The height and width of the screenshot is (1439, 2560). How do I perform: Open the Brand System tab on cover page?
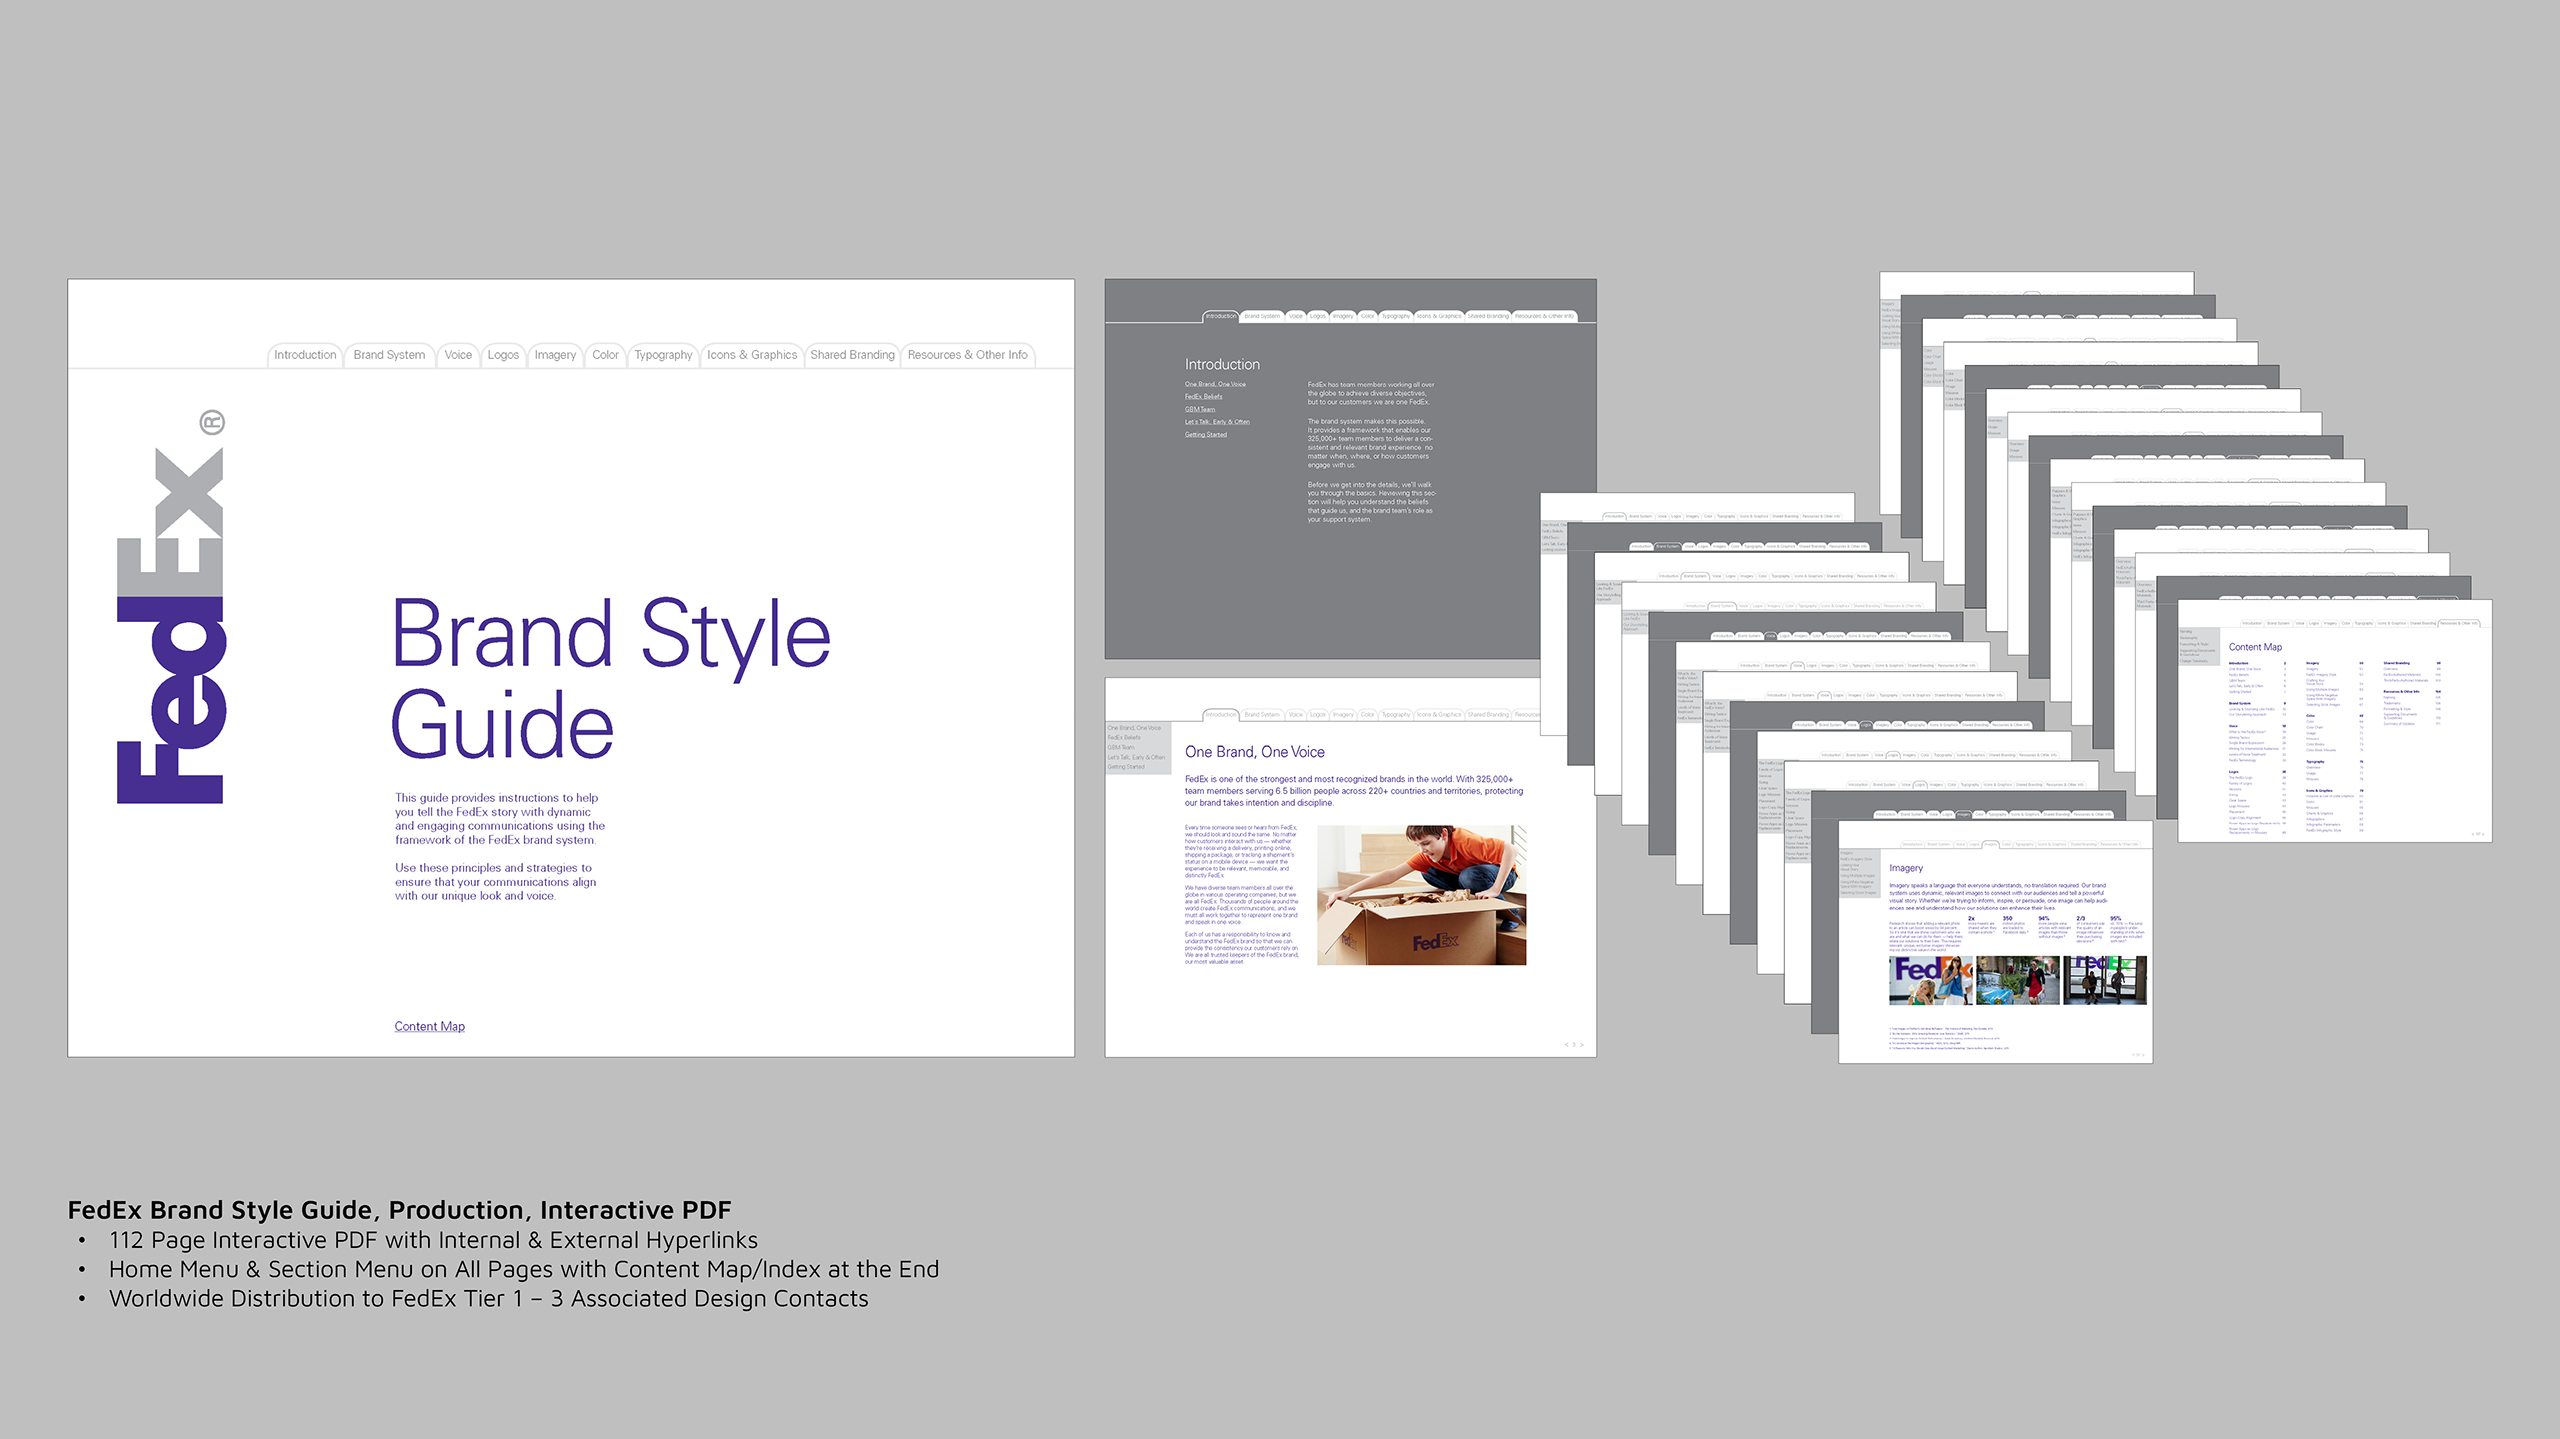point(389,355)
